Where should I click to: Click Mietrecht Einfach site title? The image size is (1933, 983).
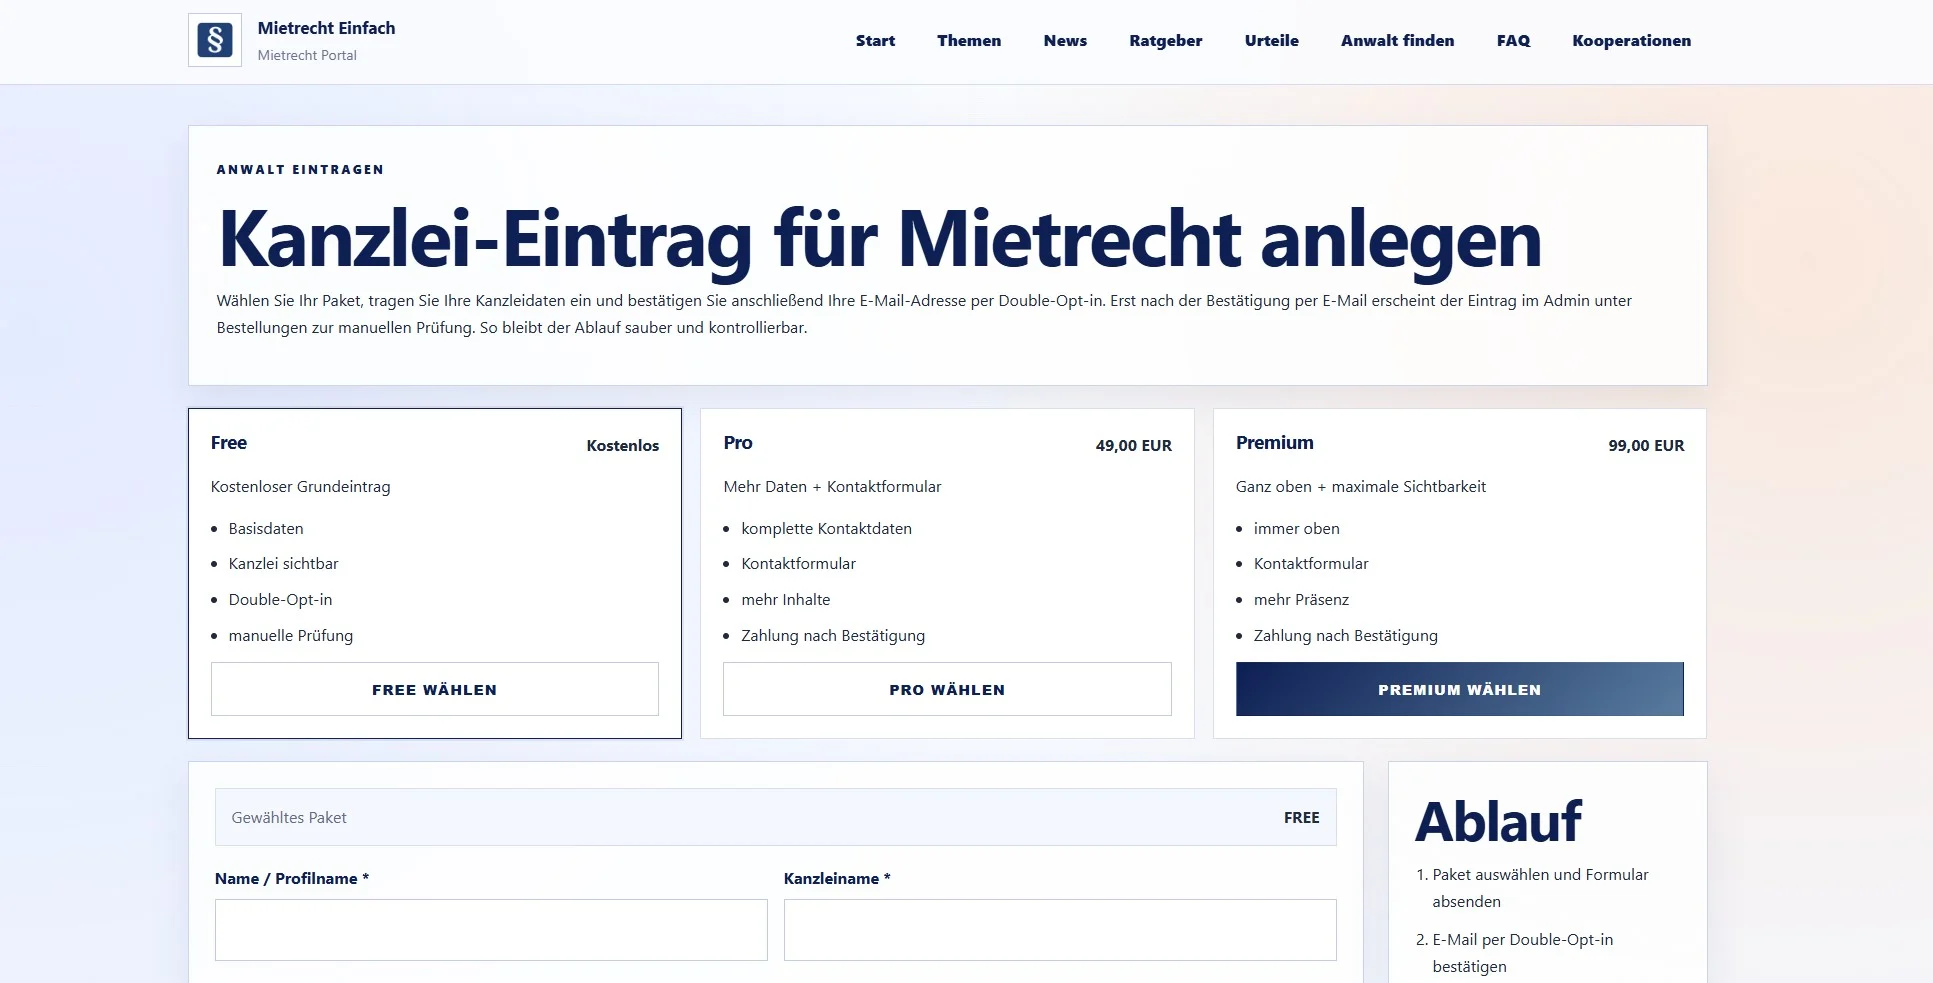326,28
